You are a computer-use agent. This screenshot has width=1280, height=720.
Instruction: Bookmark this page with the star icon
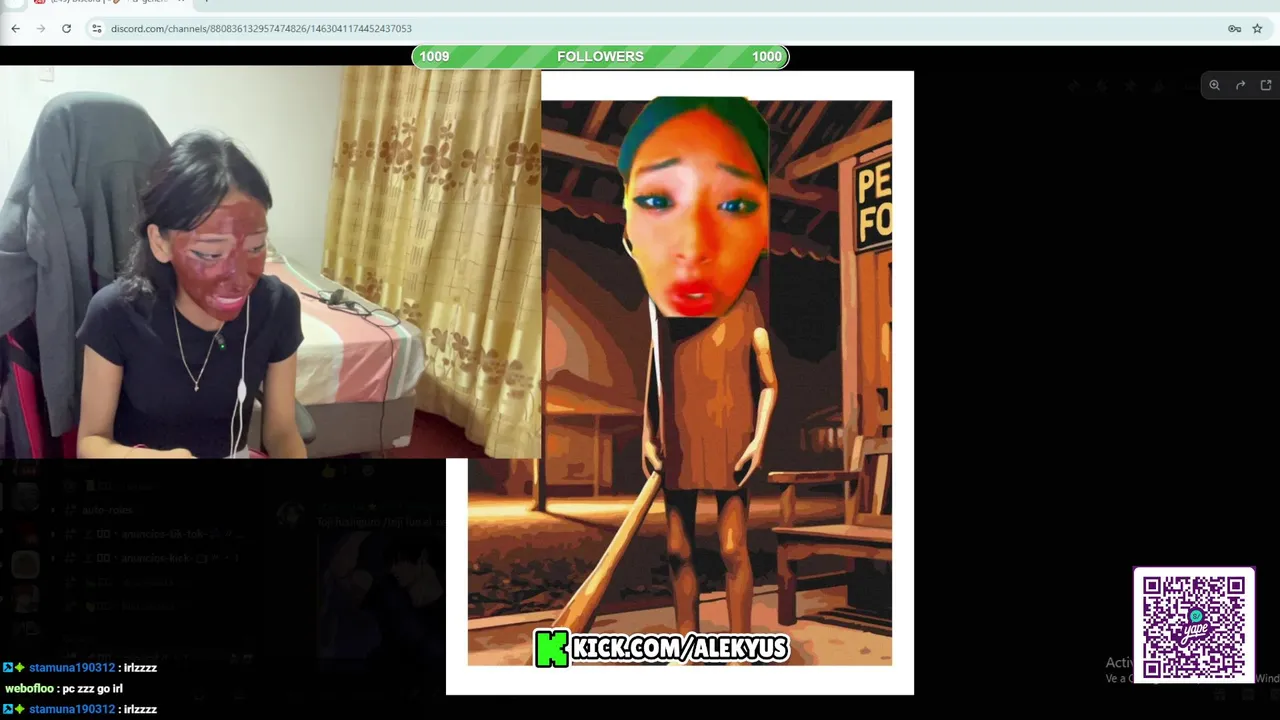[1257, 29]
